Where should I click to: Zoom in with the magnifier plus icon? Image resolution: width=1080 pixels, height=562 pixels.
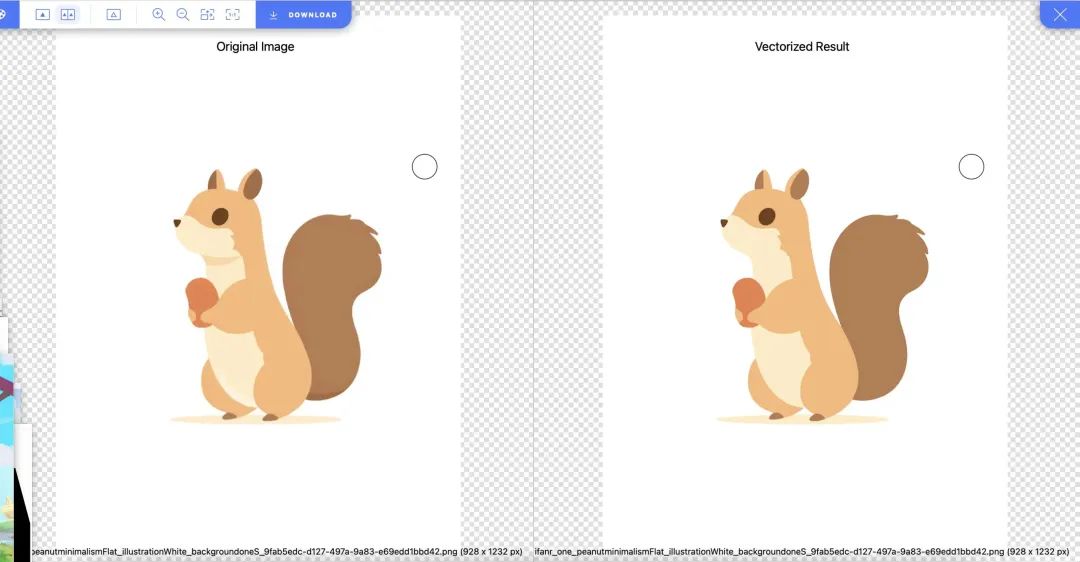[159, 15]
